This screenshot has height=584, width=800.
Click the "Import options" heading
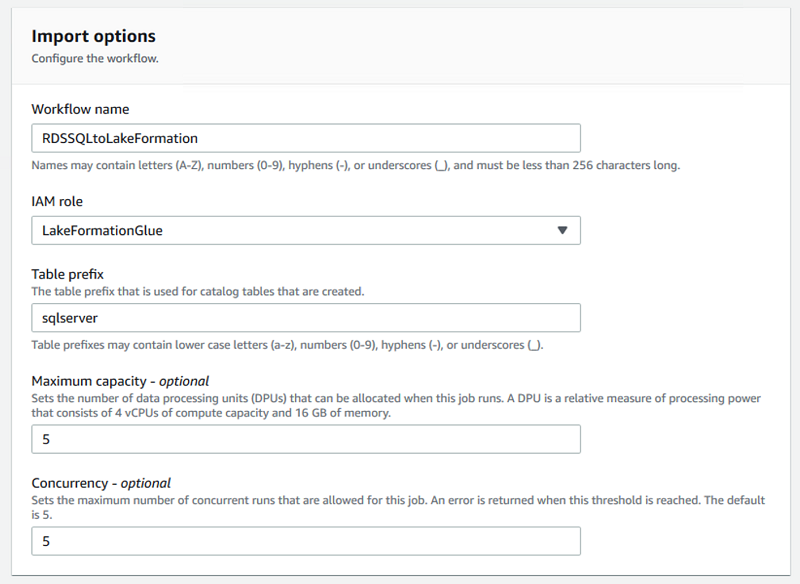point(94,36)
